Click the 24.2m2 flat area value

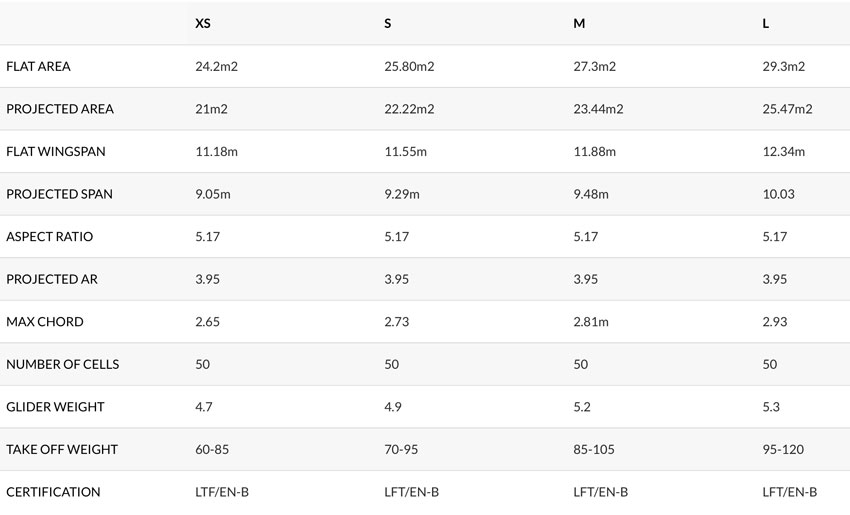pos(217,66)
